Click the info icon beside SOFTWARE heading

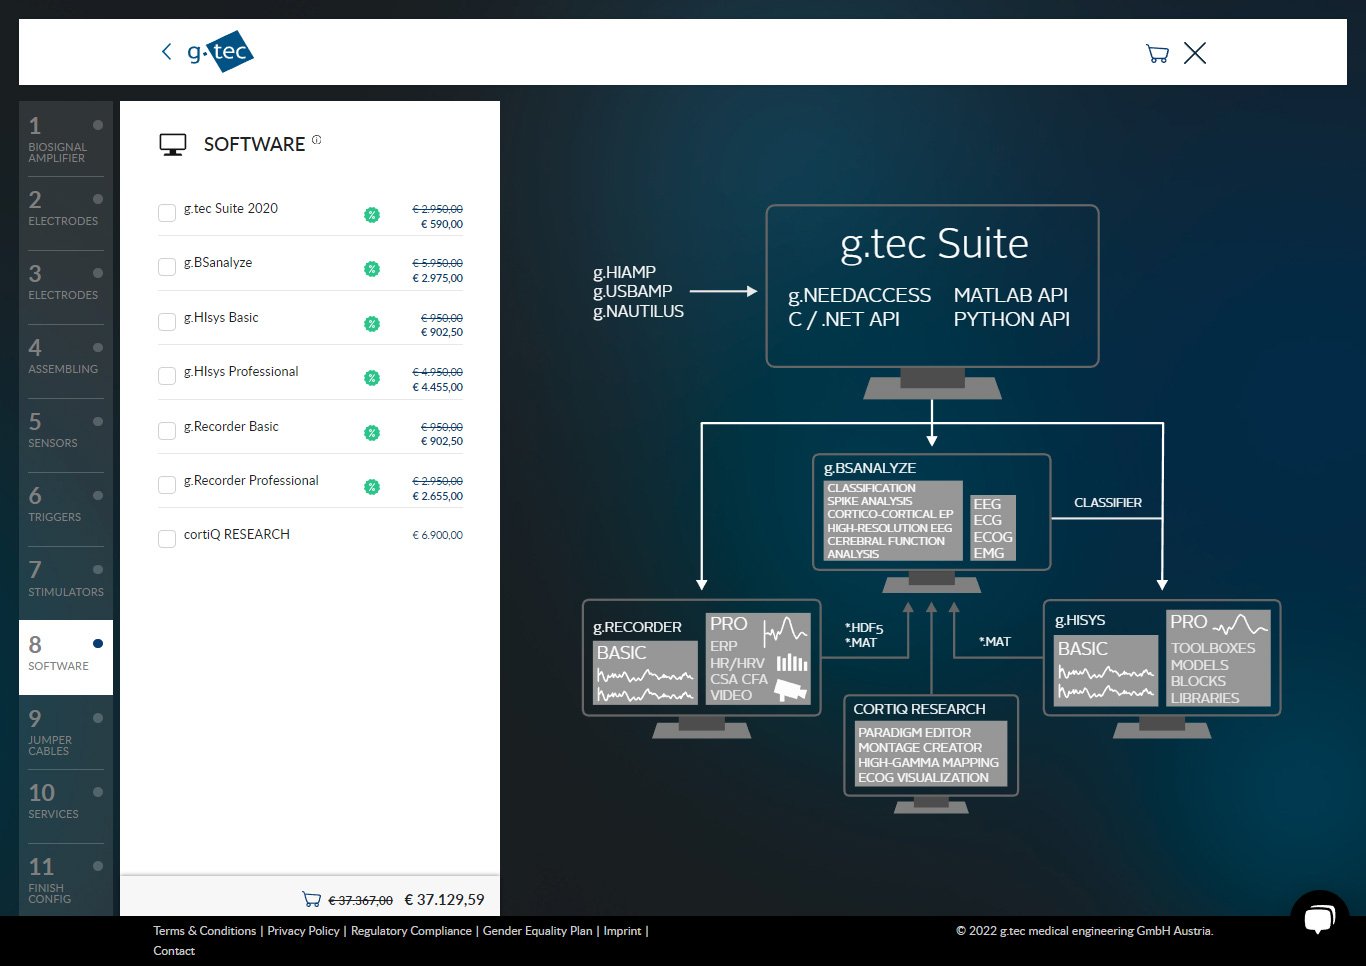316,140
